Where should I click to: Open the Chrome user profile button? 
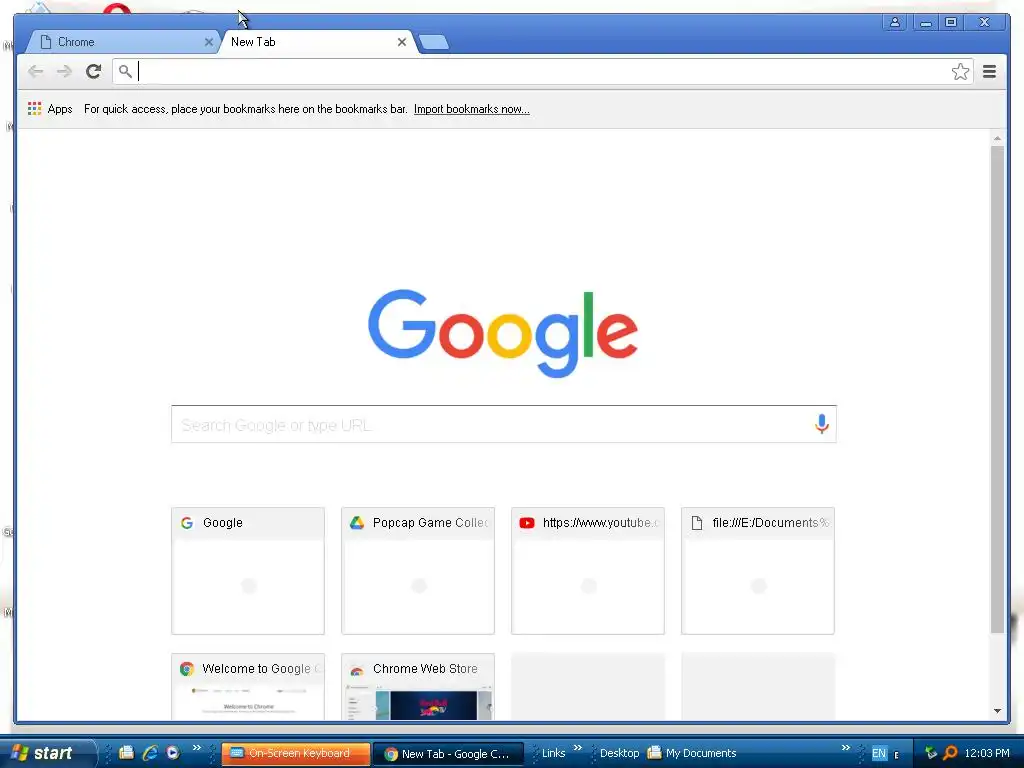(895, 22)
